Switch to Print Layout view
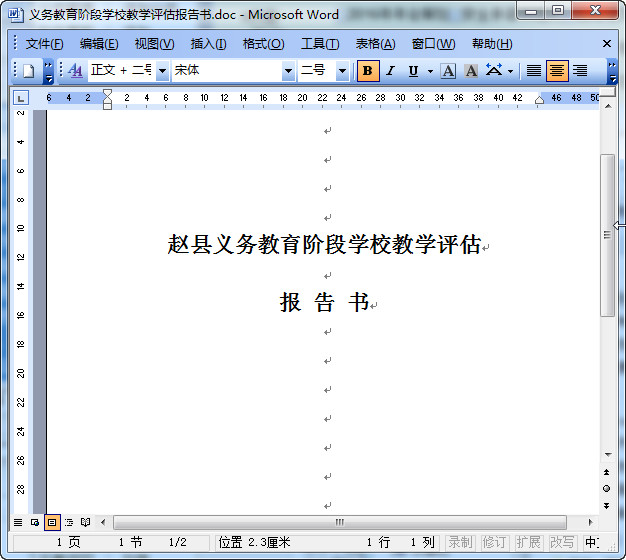626x560 pixels. coord(52,522)
